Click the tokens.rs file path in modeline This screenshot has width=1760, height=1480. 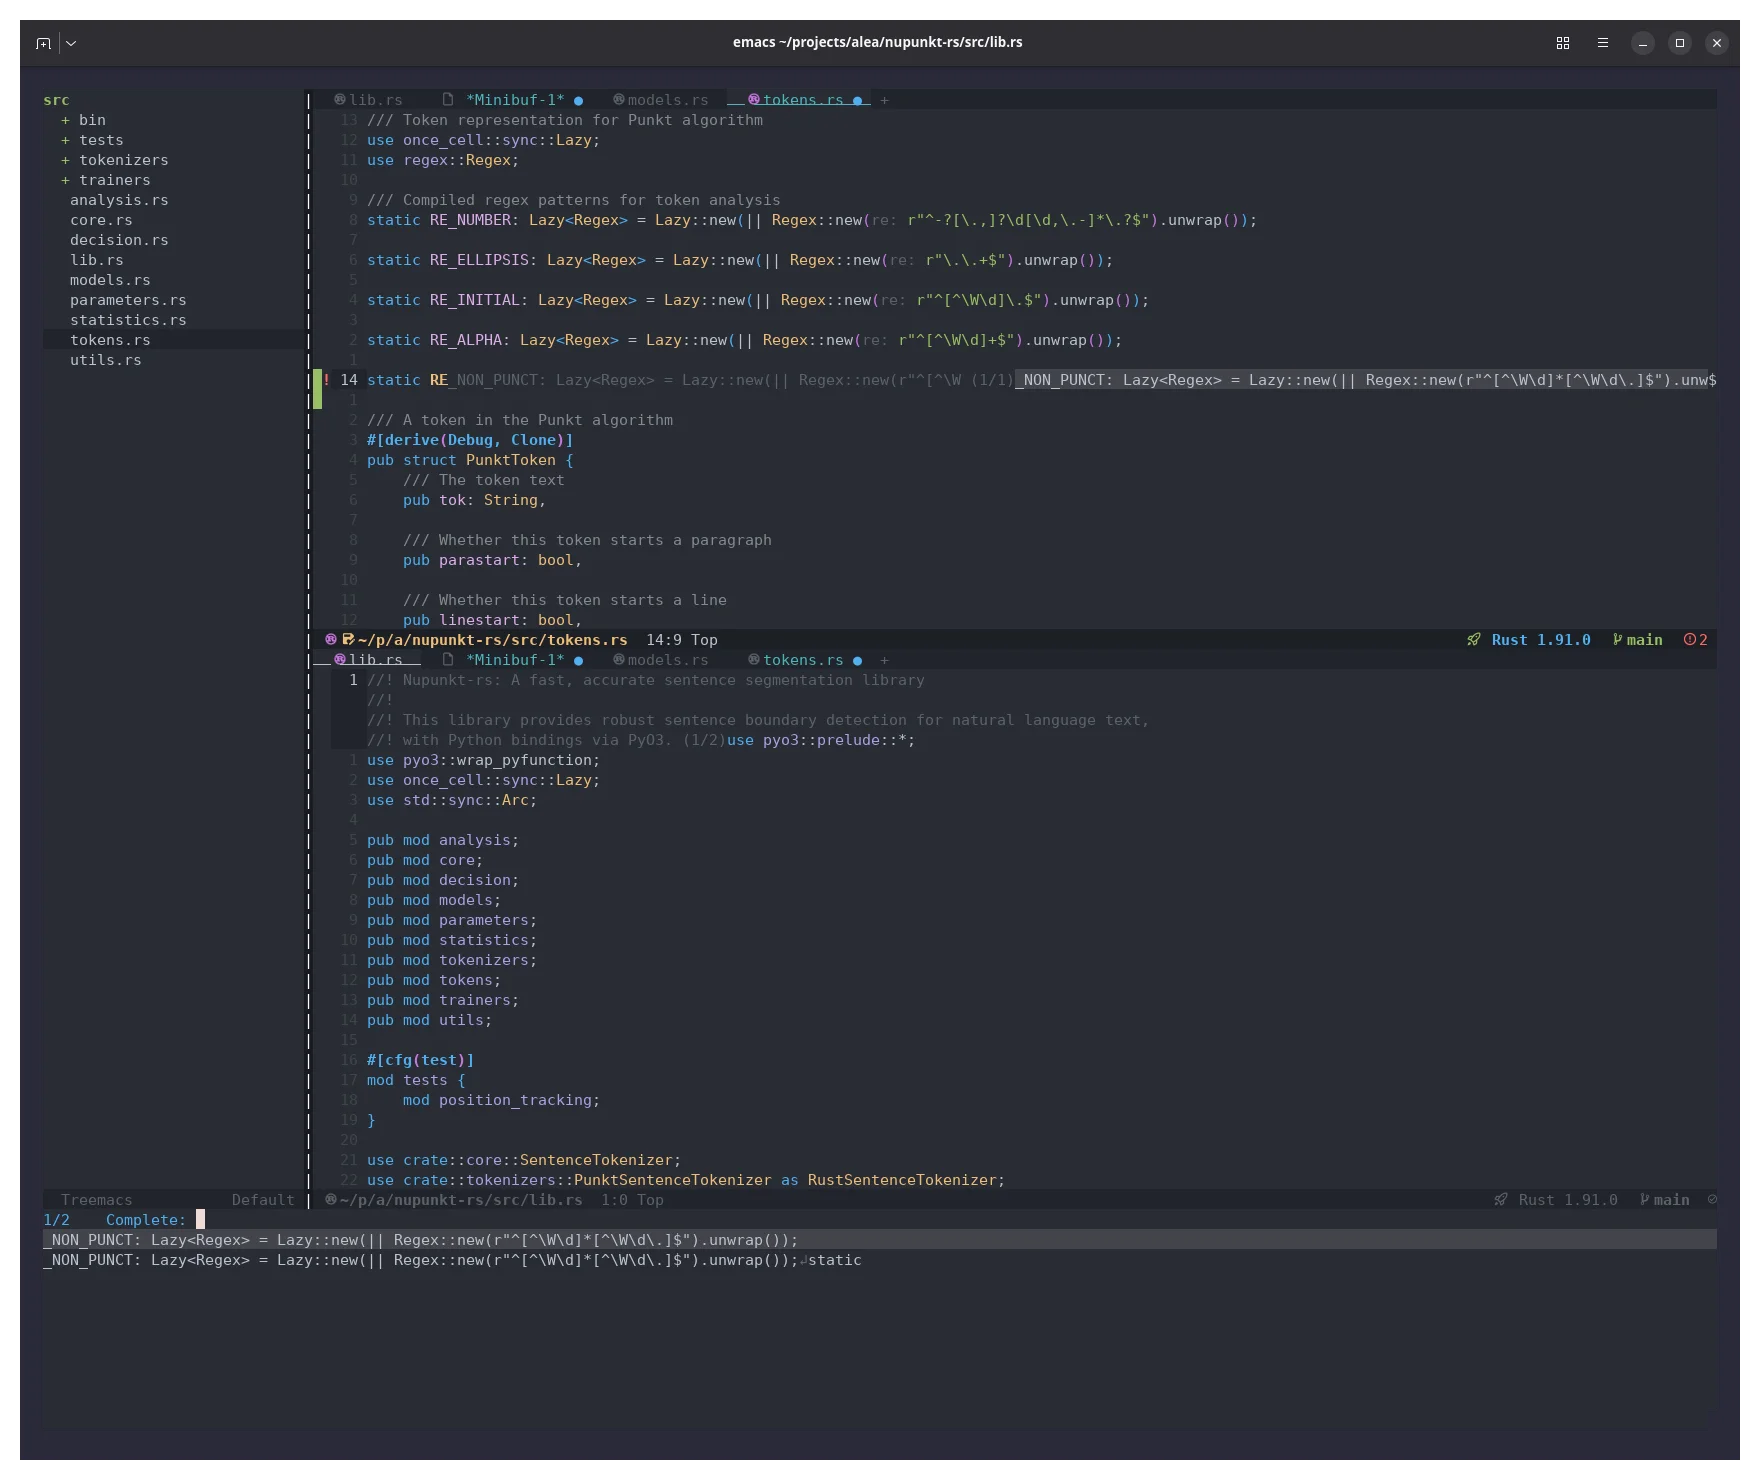tap(492, 640)
